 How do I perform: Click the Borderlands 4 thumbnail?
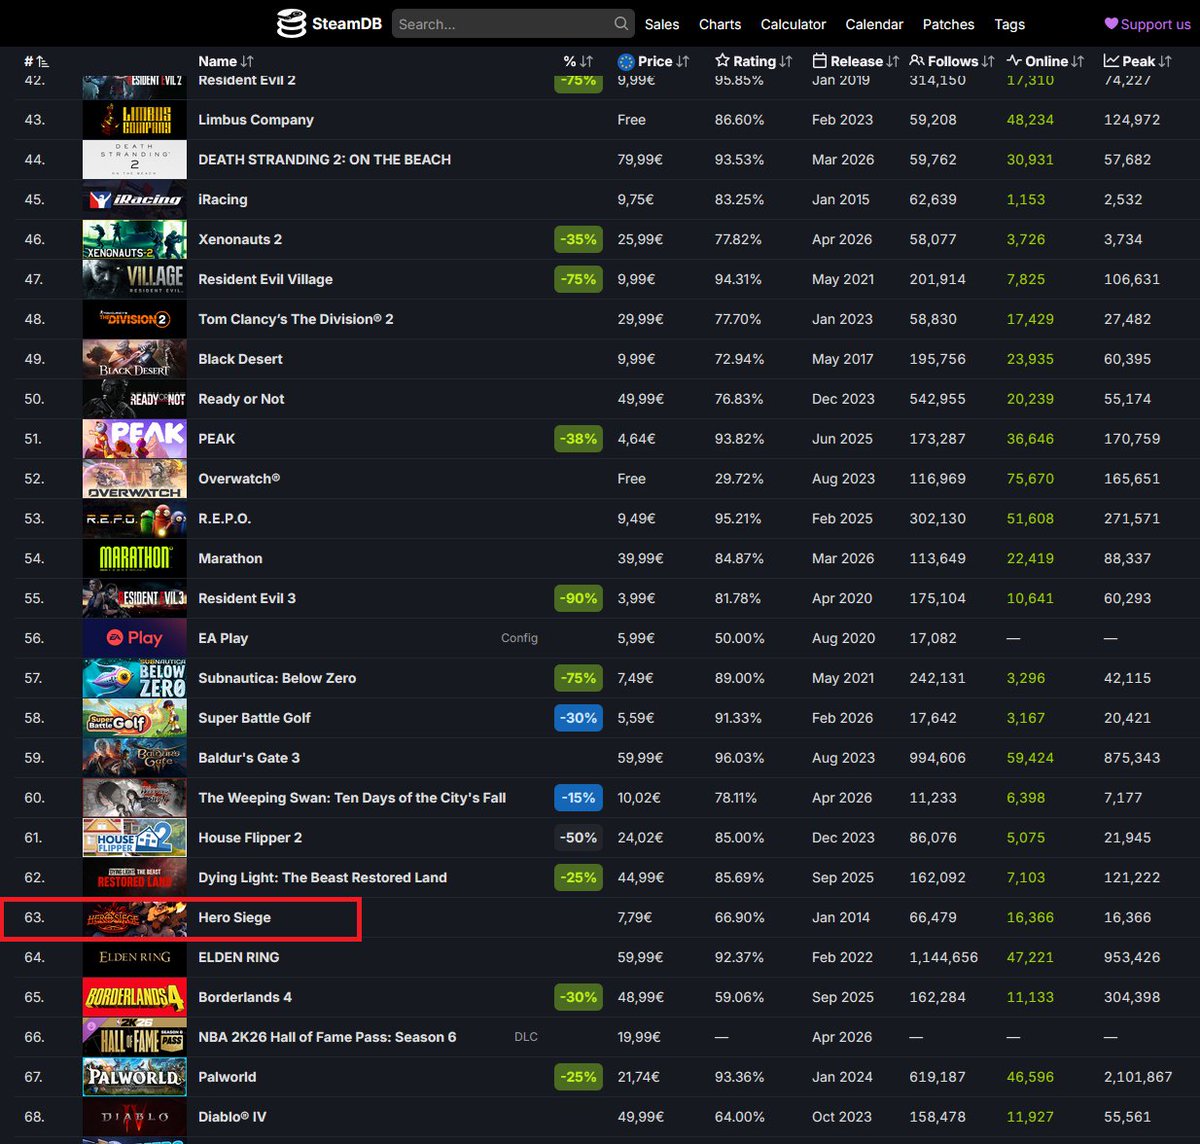[x=134, y=997]
